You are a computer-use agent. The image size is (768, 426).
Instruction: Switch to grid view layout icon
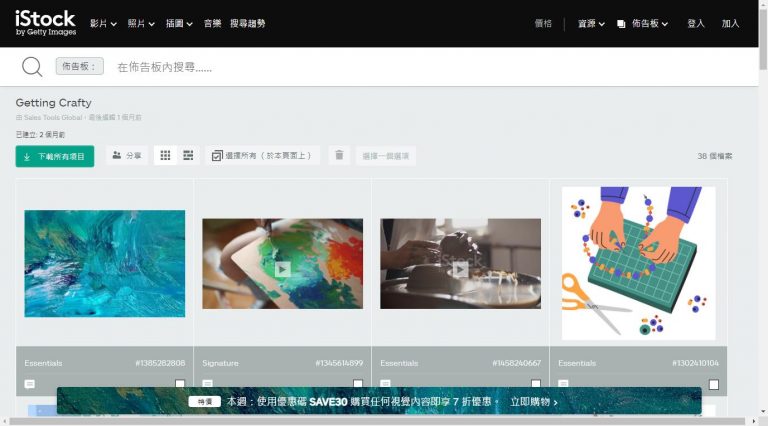166,156
